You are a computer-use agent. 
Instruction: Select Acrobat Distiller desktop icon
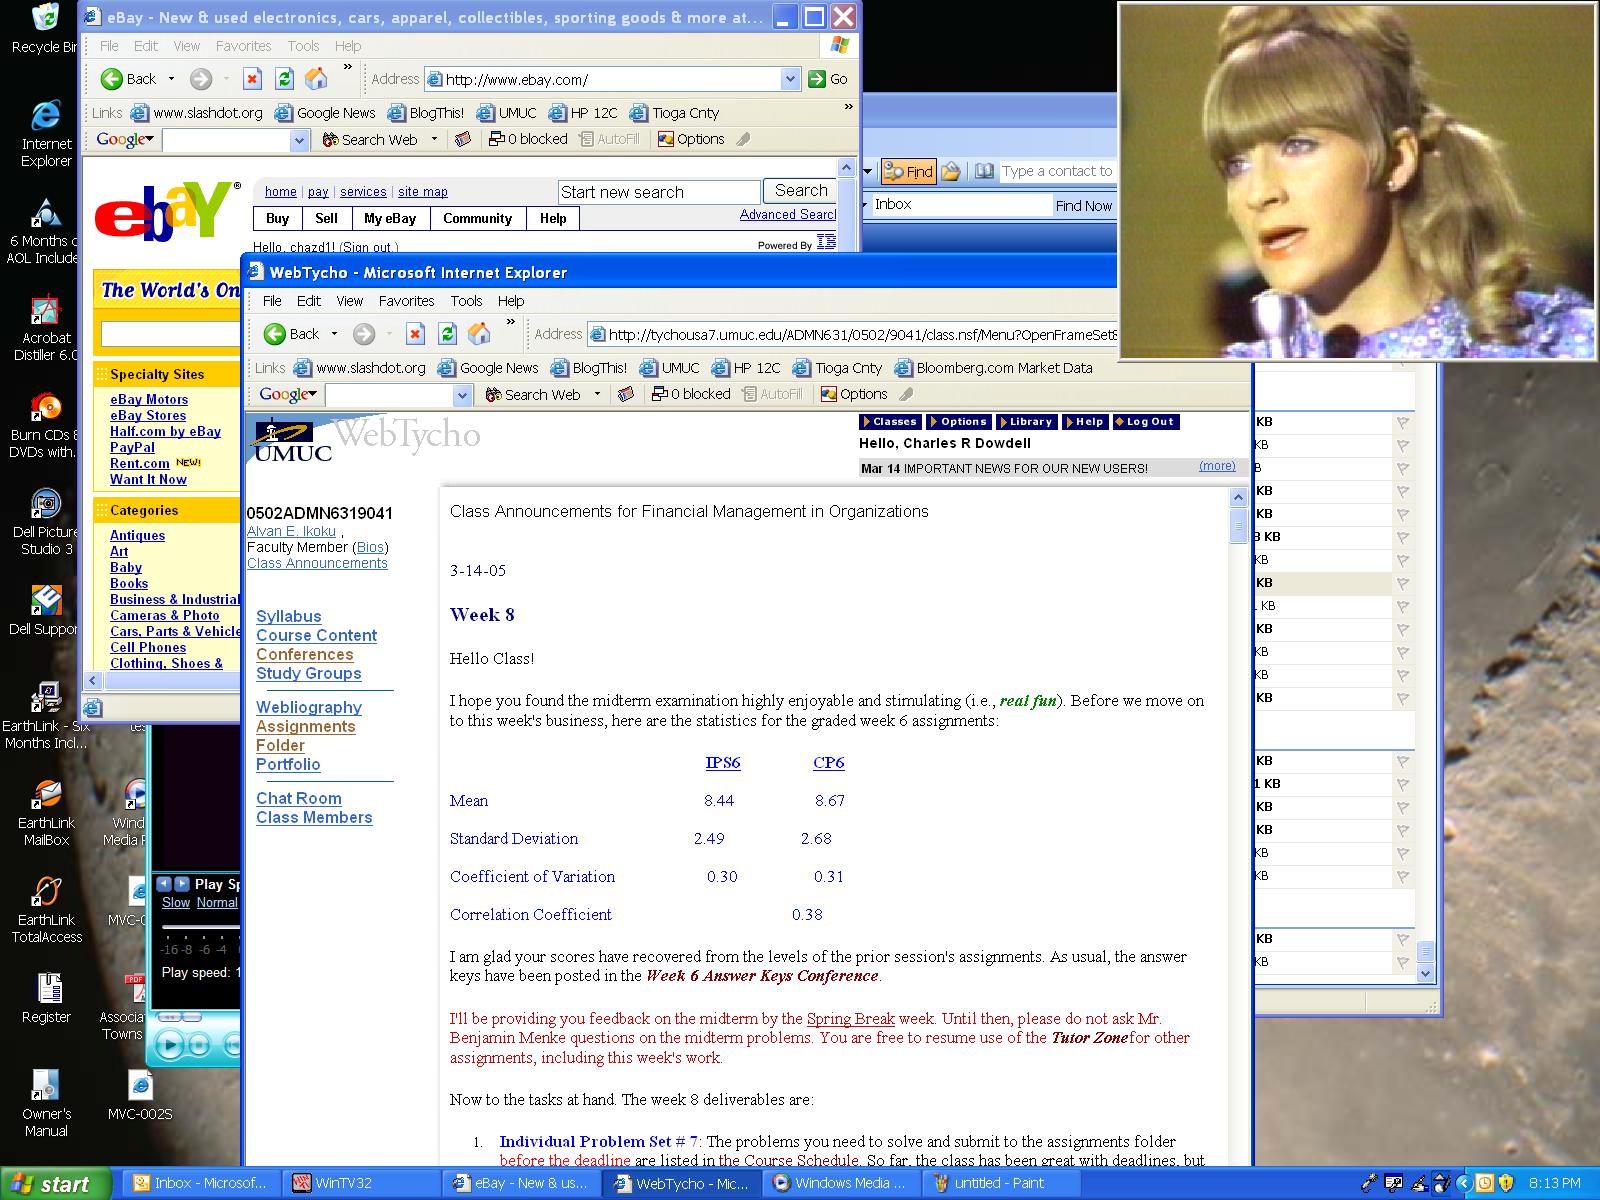[46, 328]
